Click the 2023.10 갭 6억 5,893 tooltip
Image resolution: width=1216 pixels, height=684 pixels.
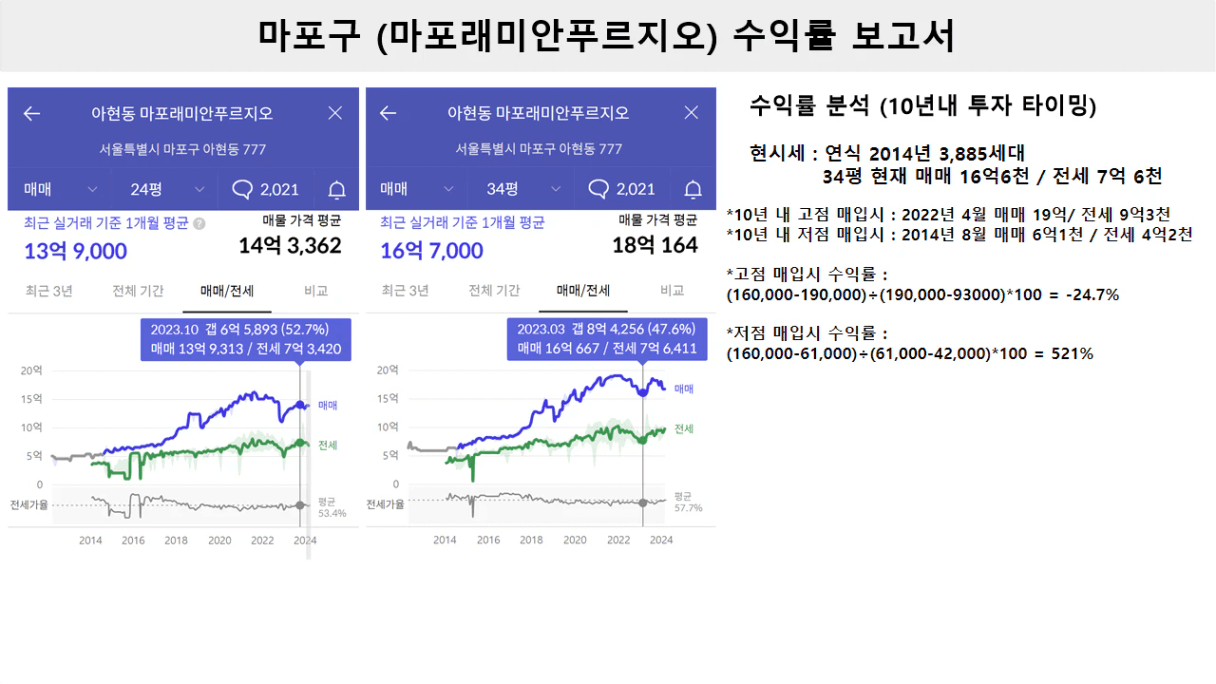(x=246, y=340)
